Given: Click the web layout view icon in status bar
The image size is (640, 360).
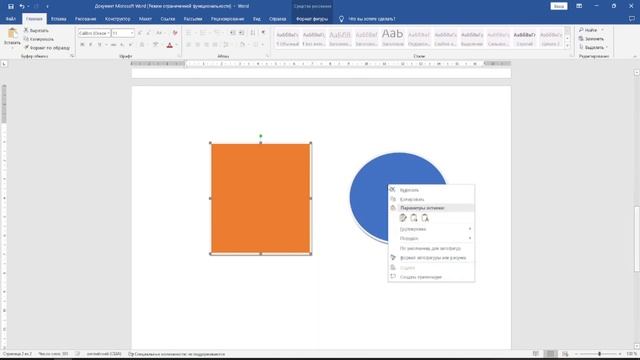Looking at the screenshot, I should pos(565,353).
